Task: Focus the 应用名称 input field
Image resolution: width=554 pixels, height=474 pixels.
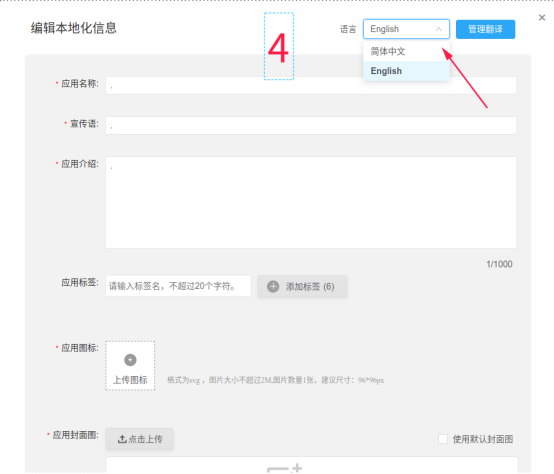Action: pos(311,85)
